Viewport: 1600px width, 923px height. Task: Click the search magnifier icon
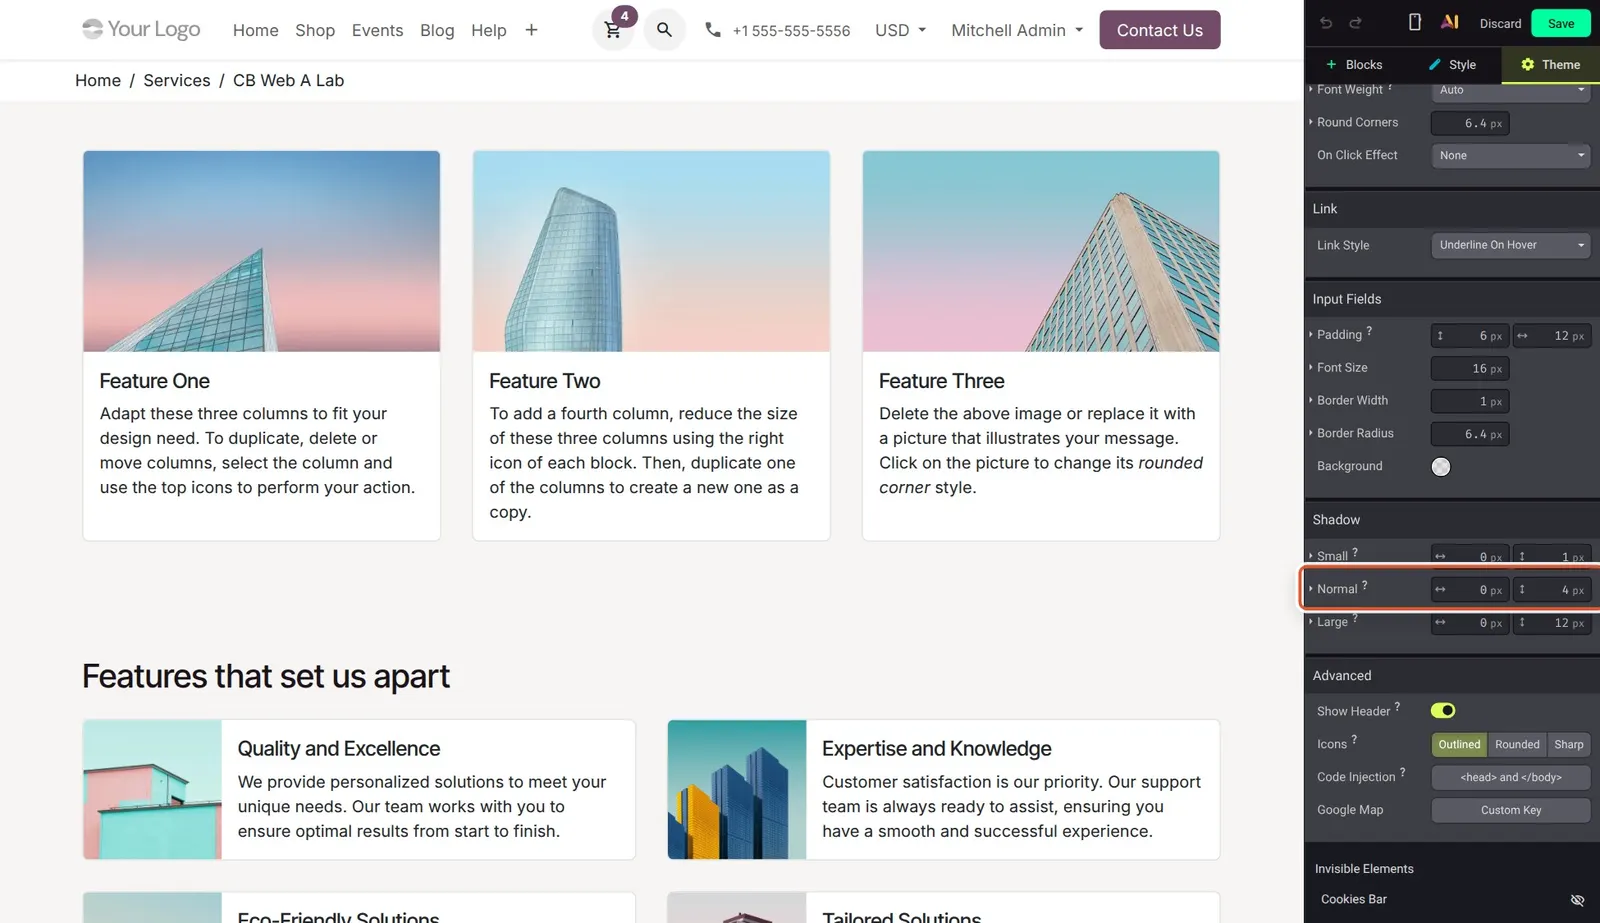coord(664,30)
